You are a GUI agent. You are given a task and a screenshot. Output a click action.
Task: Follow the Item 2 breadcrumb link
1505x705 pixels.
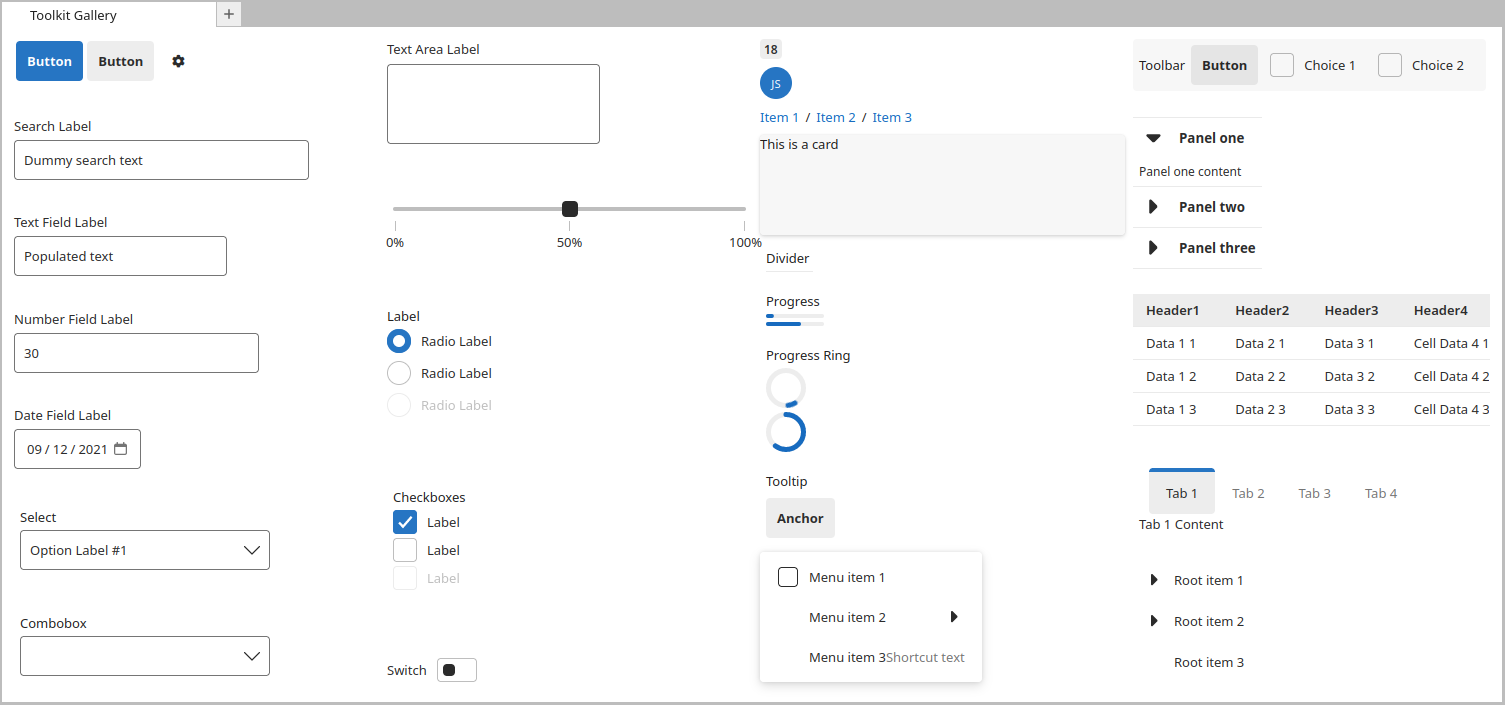click(x=836, y=117)
